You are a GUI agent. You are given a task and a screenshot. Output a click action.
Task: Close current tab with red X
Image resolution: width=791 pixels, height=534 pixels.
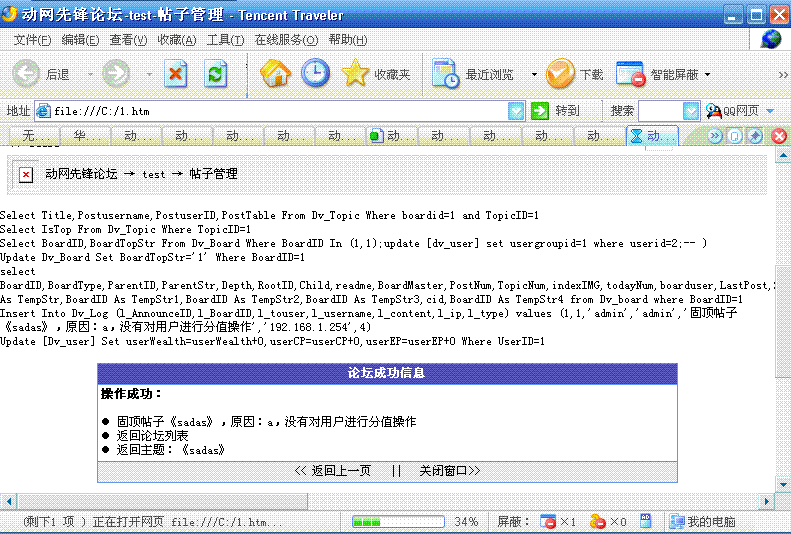coord(778,136)
